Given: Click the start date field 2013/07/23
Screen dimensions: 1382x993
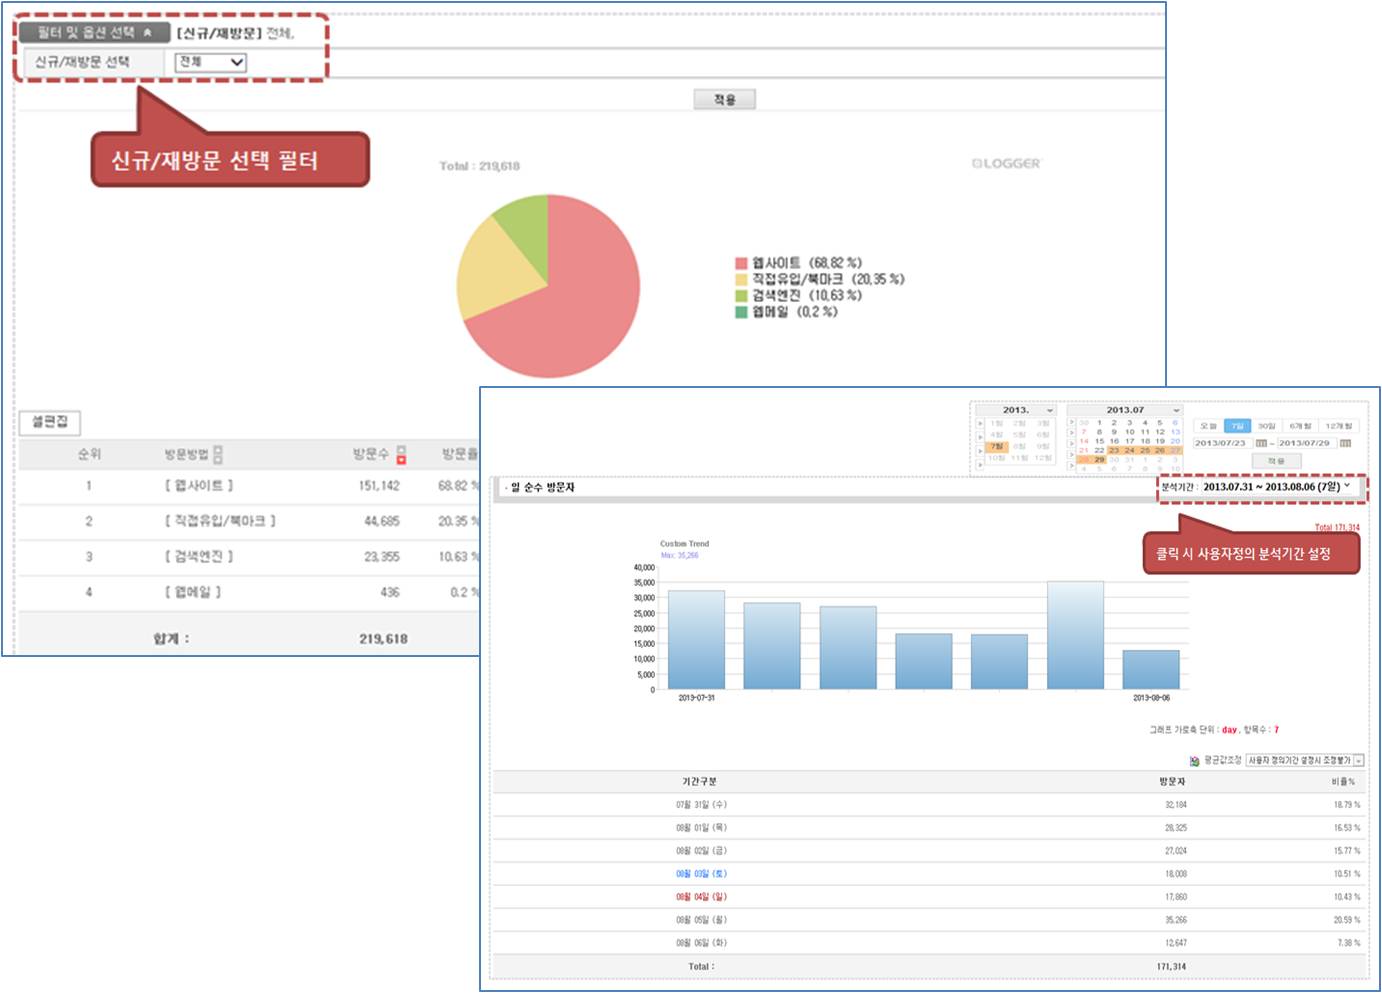Looking at the screenshot, I should tap(1220, 443).
